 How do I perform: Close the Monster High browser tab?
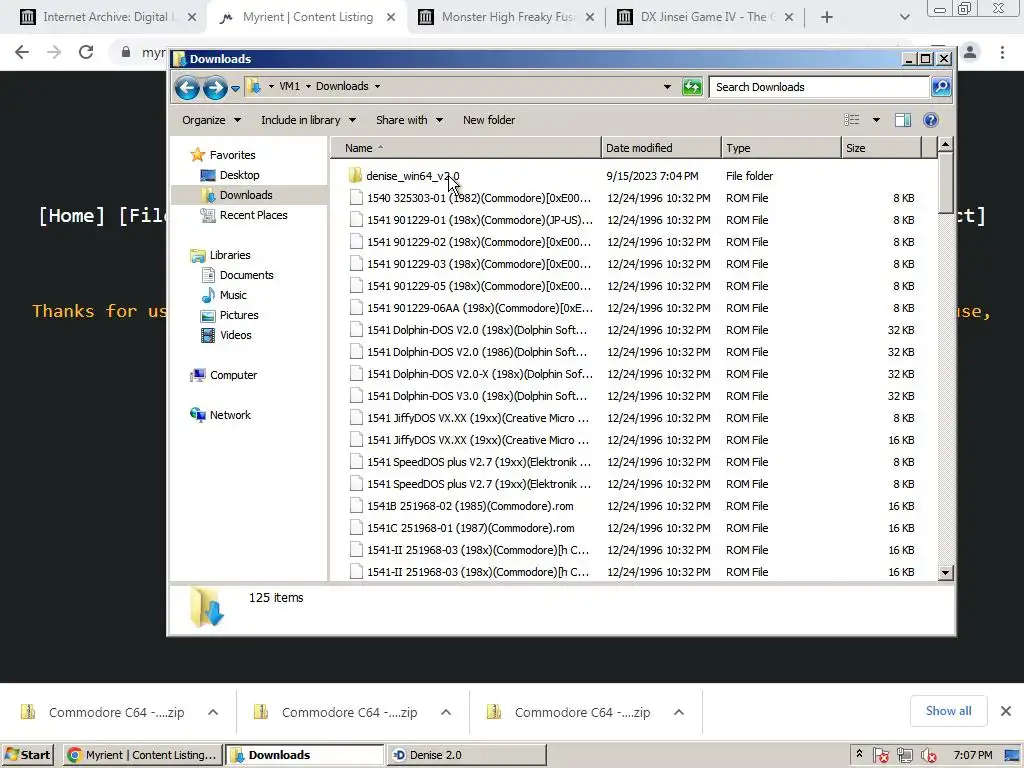pyautogui.click(x=590, y=18)
